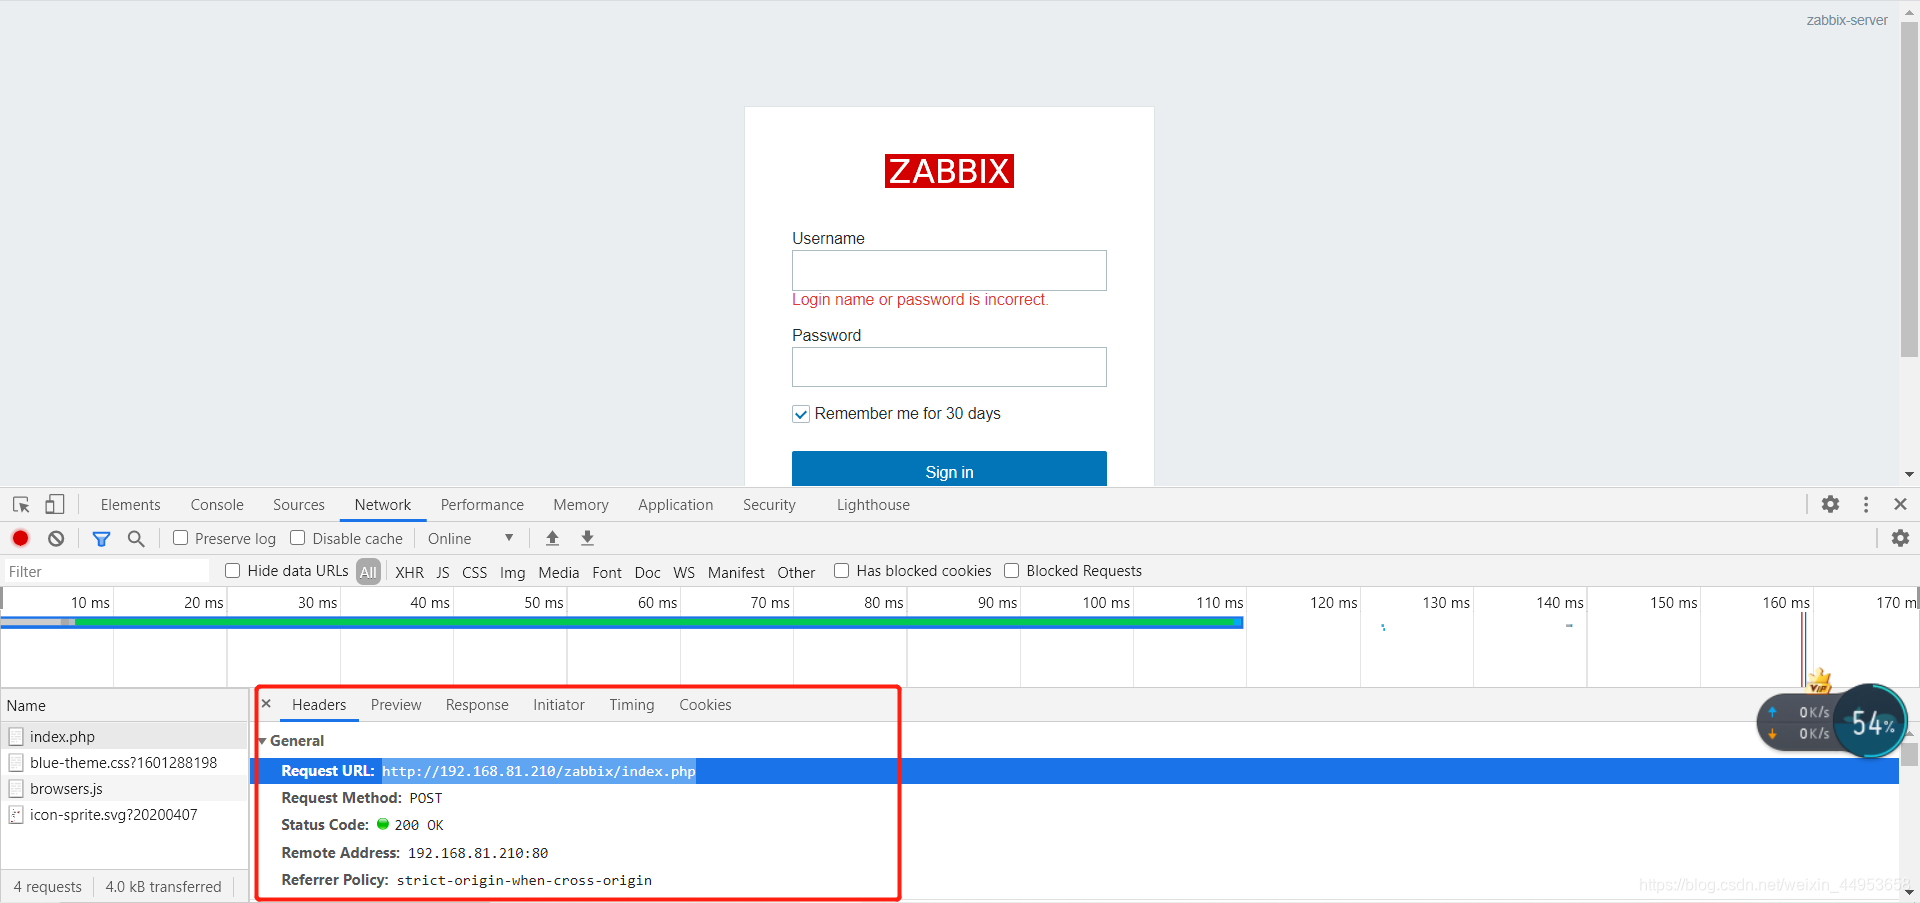Import HAR file upload arrow icon
Screen dimensions: 1920x903
[552, 538]
